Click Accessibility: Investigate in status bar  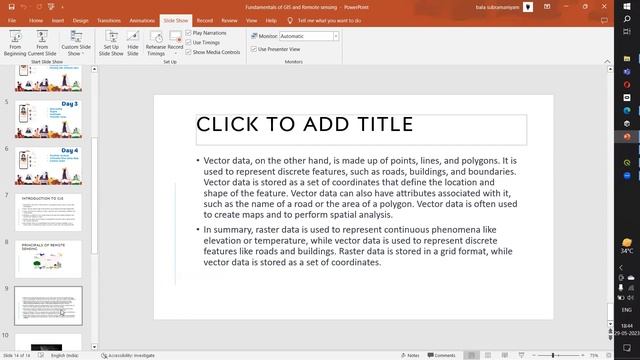point(128,356)
